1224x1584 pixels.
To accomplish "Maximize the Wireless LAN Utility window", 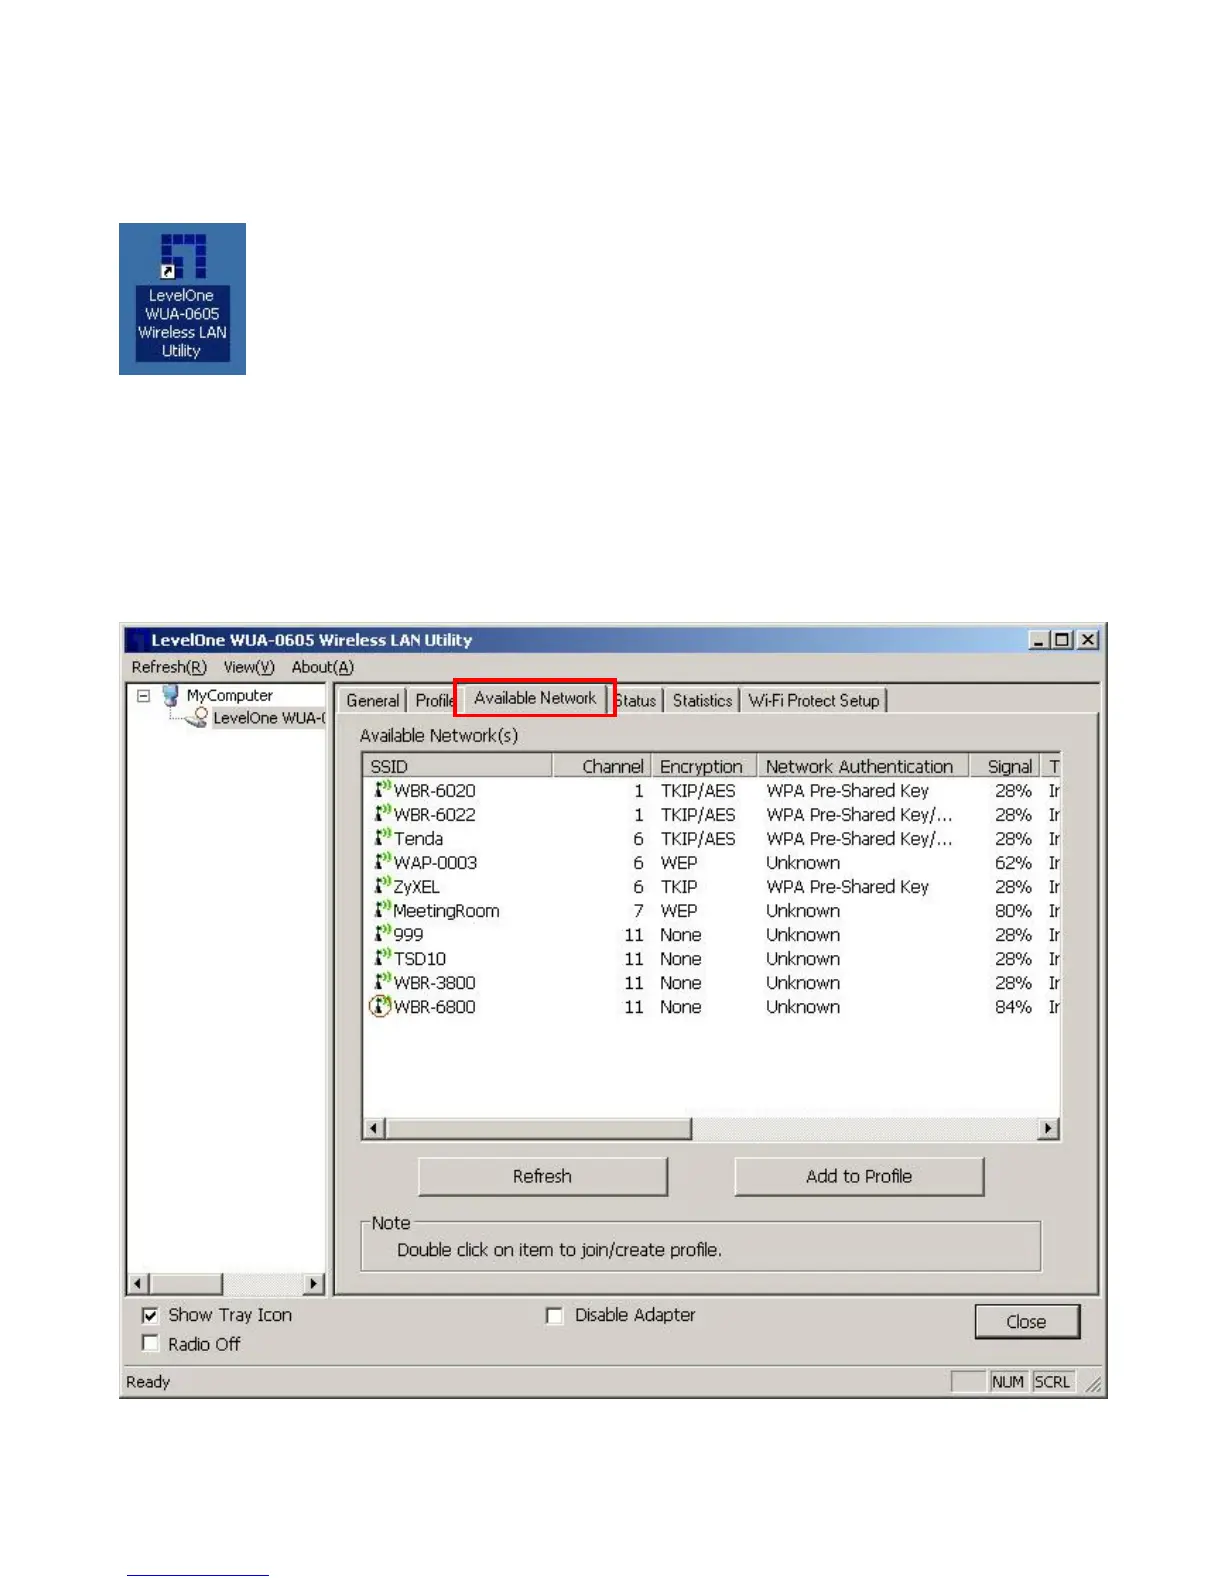I will (1063, 640).
